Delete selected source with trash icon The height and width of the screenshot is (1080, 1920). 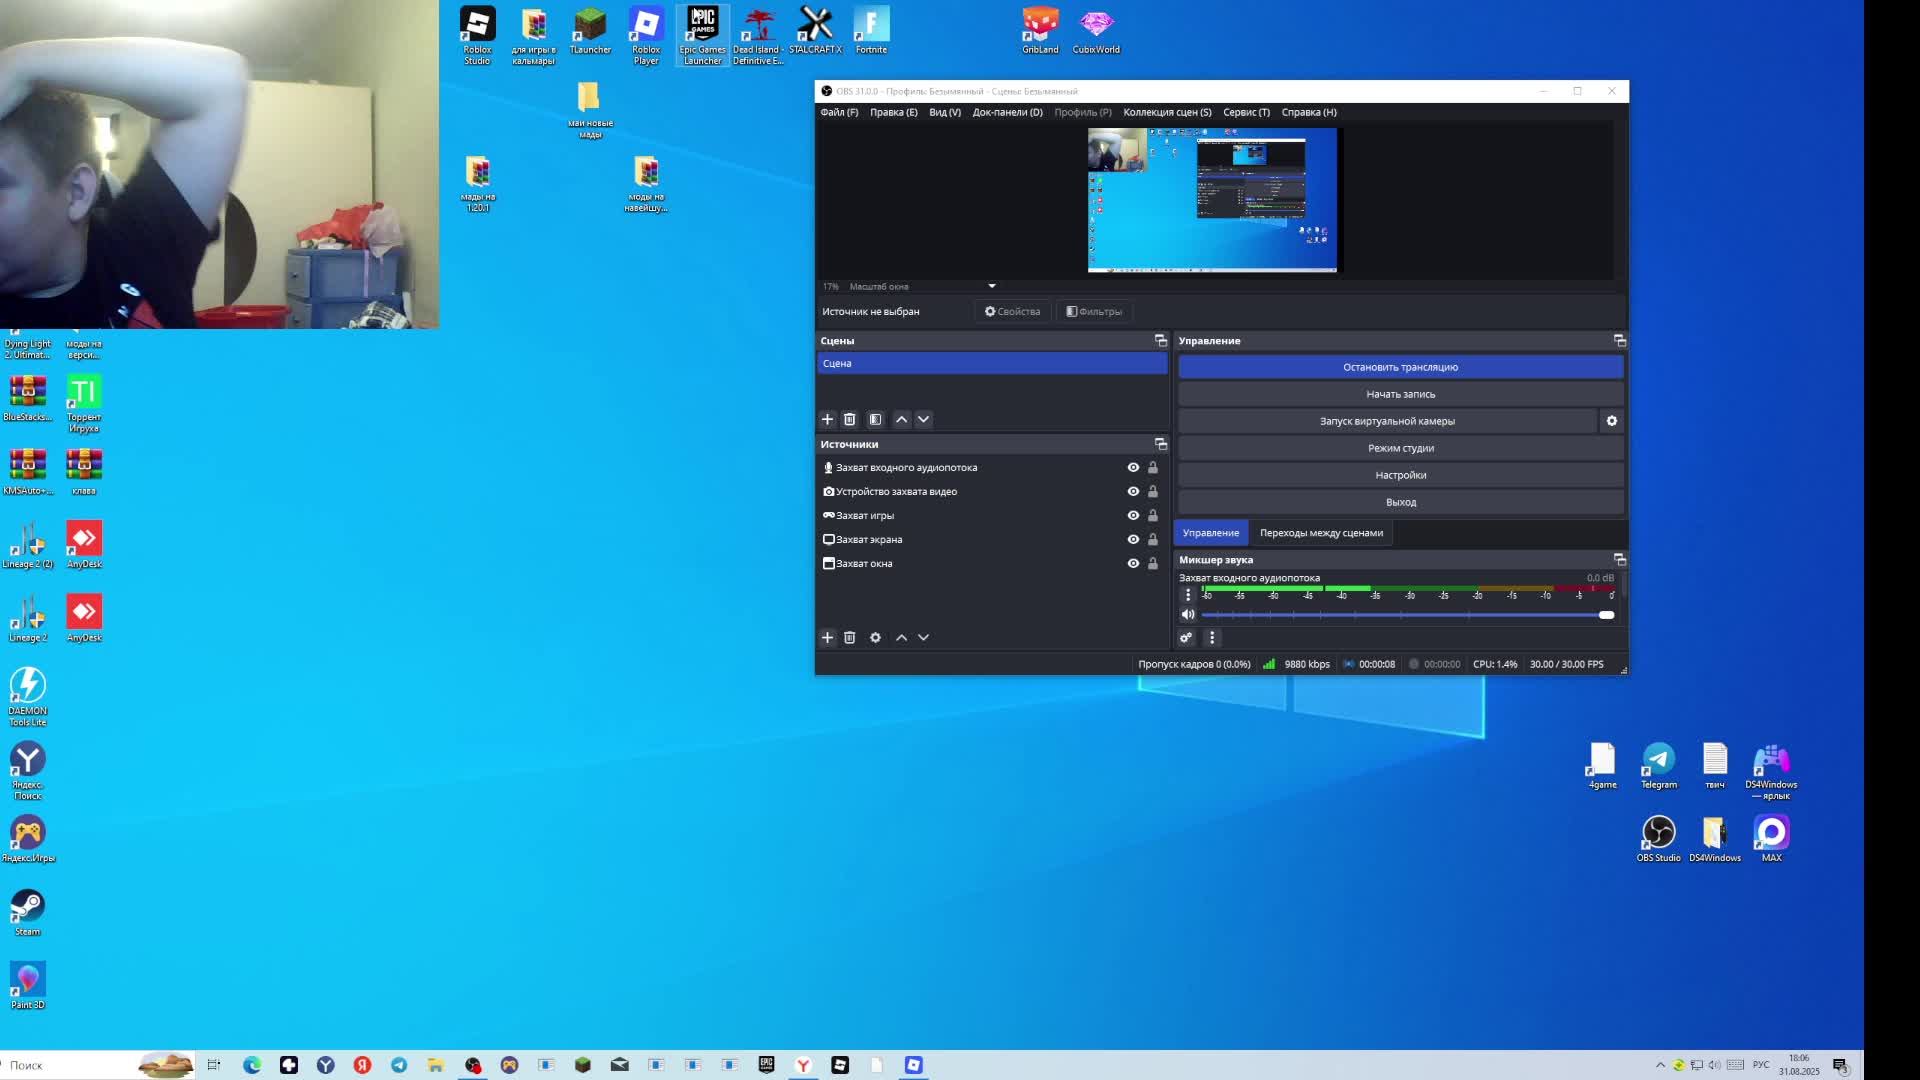pos(849,637)
